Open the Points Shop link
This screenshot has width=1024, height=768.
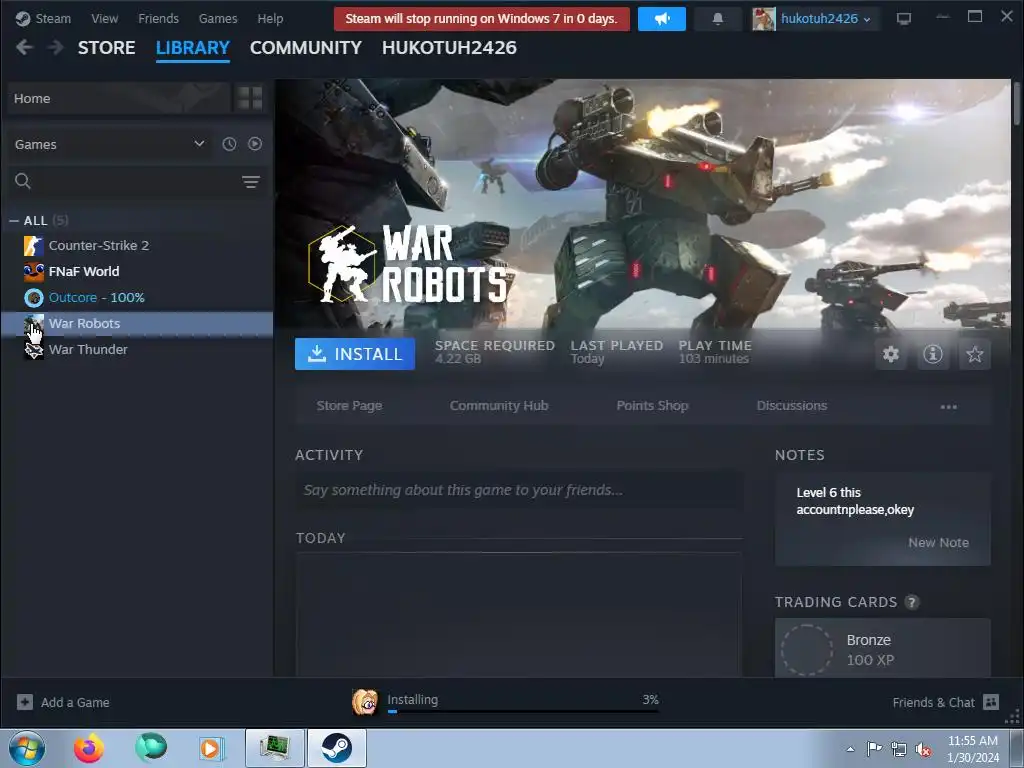tap(652, 406)
